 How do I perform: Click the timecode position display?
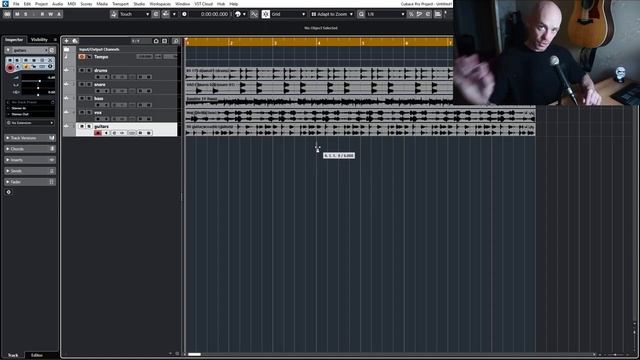[x=214, y=14]
